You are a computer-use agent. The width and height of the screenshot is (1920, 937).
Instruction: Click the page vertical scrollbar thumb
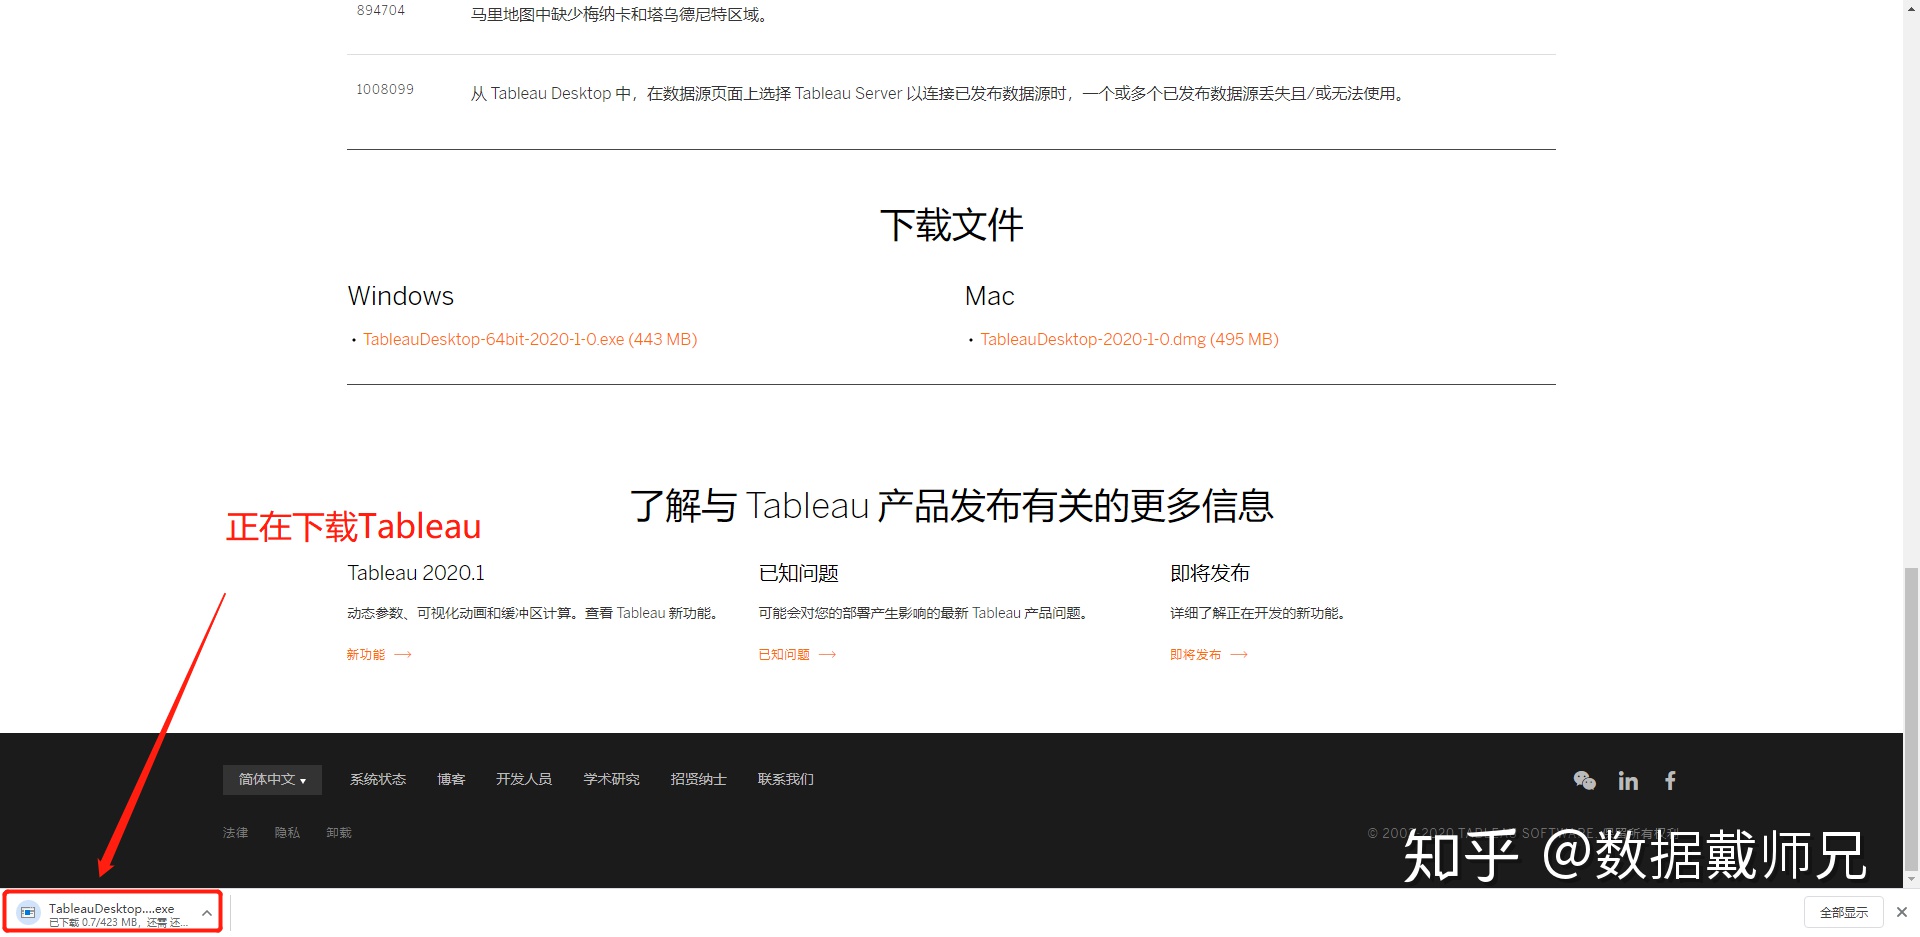1911,719
